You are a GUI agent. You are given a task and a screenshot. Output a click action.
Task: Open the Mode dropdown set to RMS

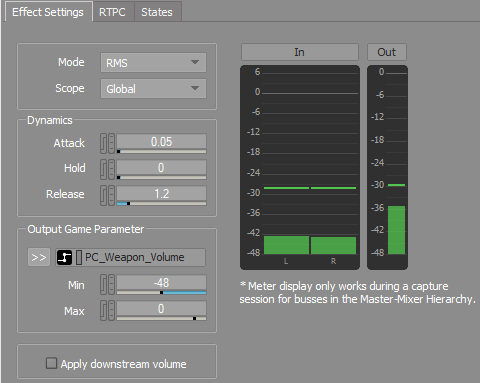click(153, 63)
